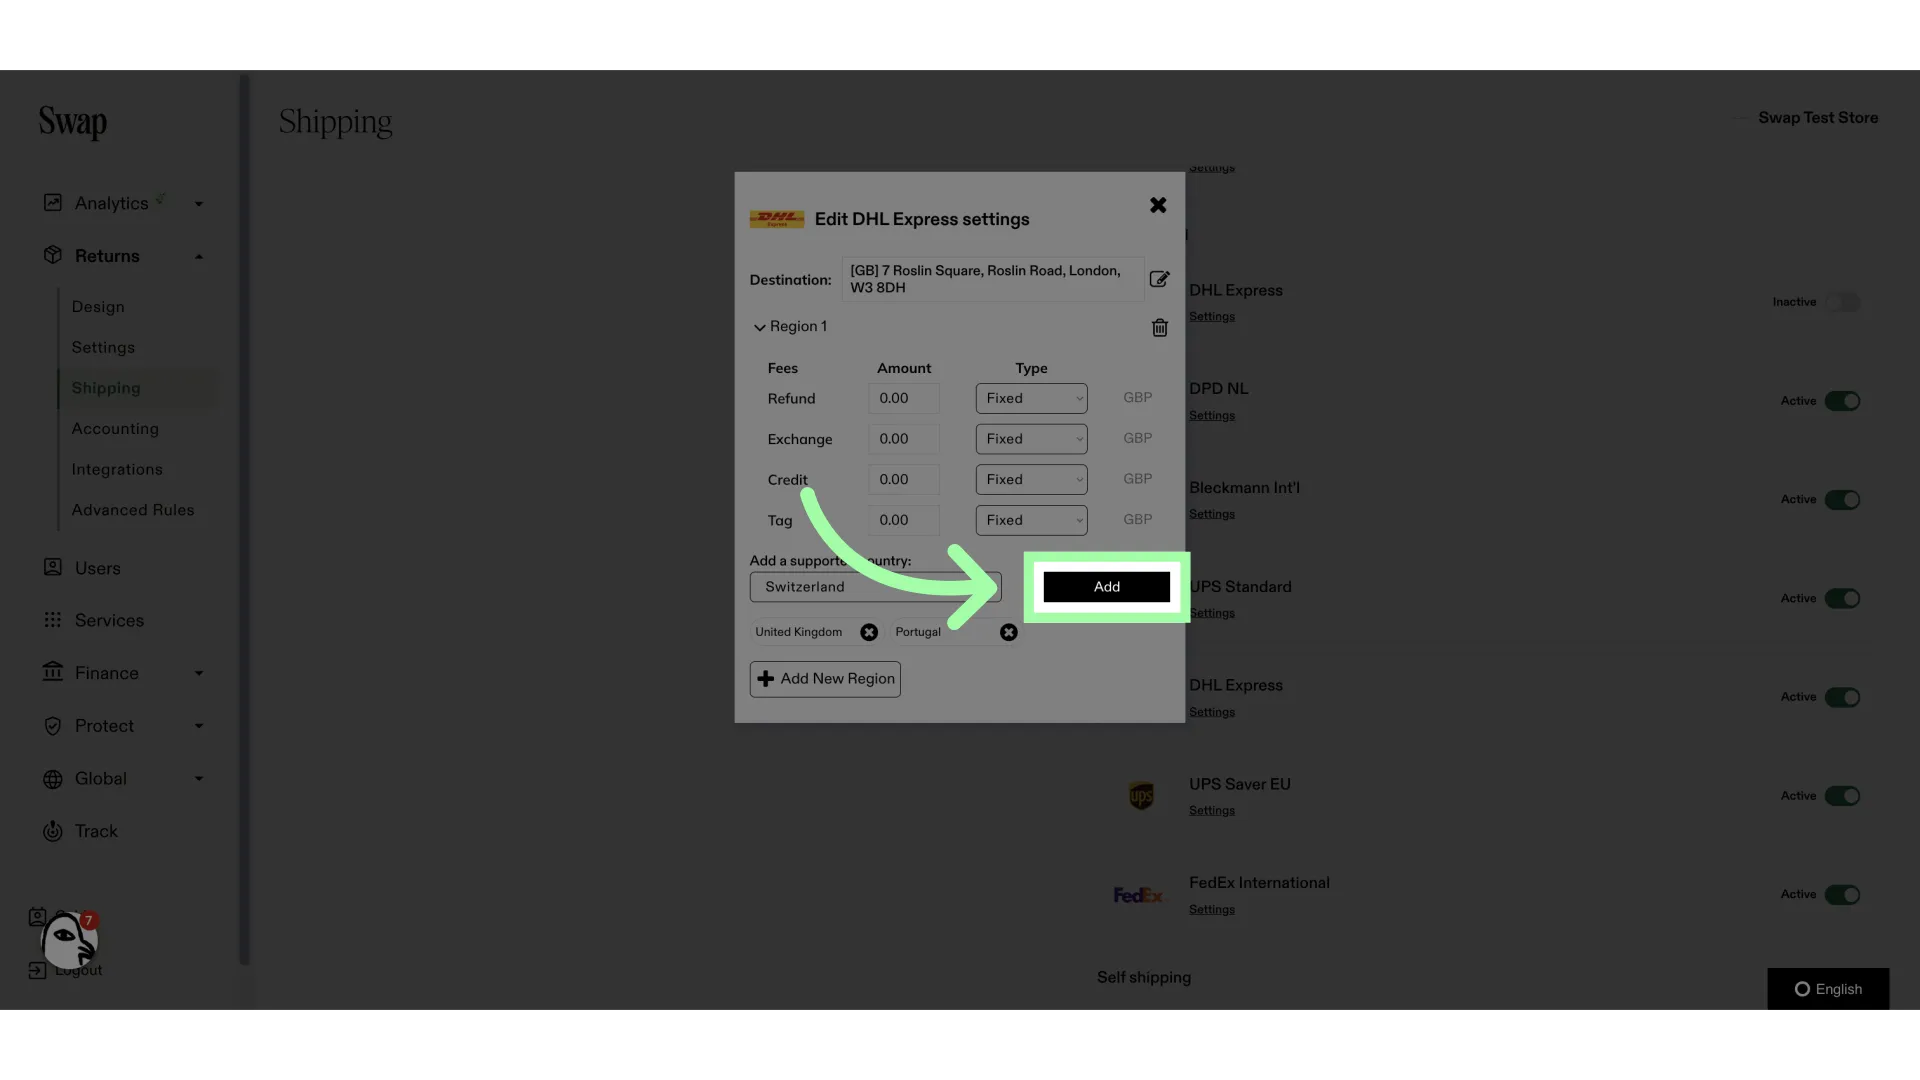Open the English language selector

(x=1828, y=989)
